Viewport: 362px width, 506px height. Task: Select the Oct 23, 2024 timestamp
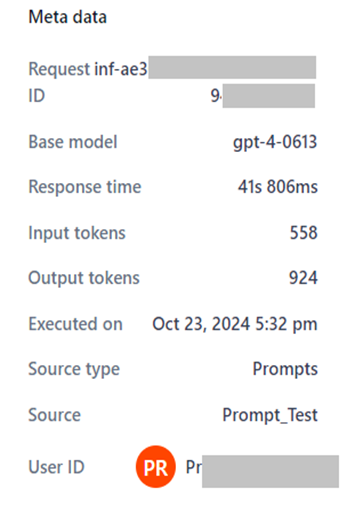click(235, 324)
